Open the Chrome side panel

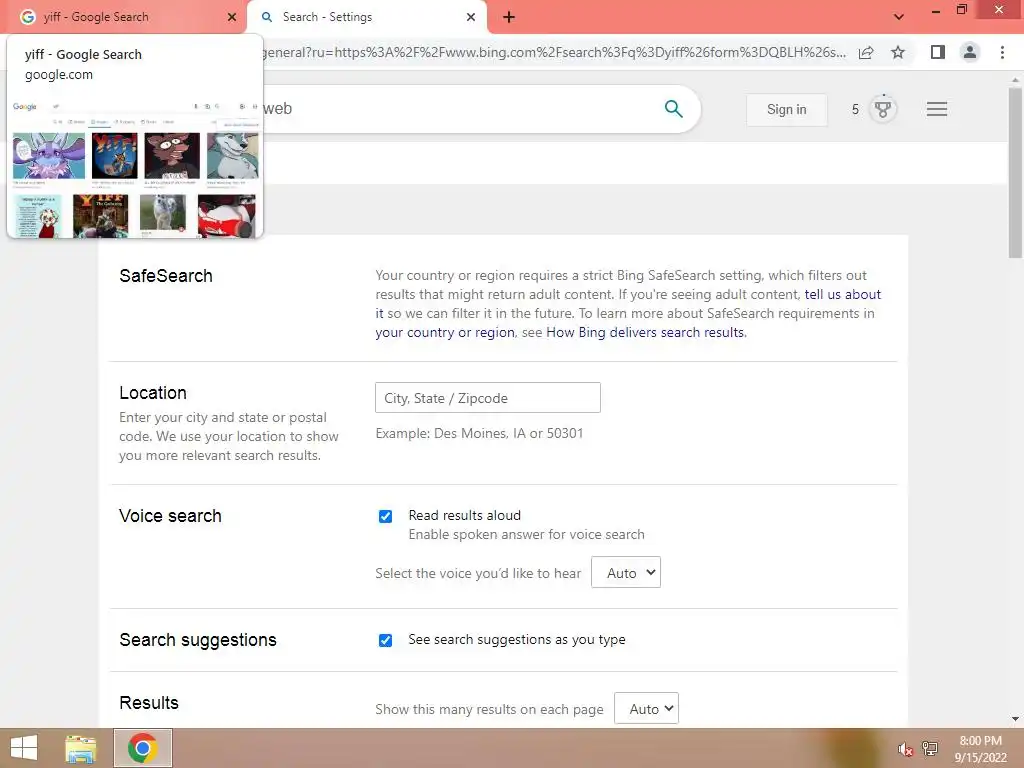pyautogui.click(x=938, y=52)
